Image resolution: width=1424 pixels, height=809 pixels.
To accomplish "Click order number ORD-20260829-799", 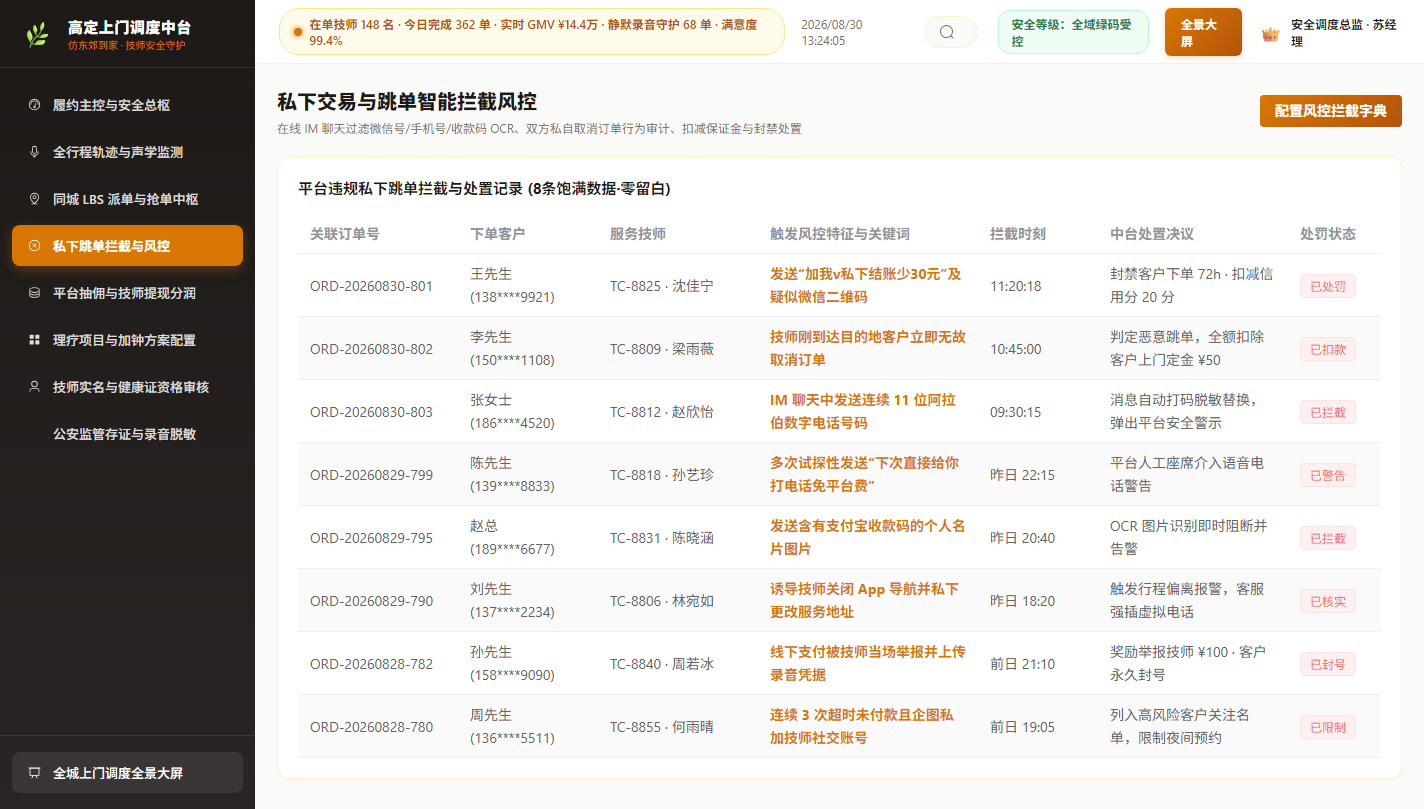I will 371,475.
